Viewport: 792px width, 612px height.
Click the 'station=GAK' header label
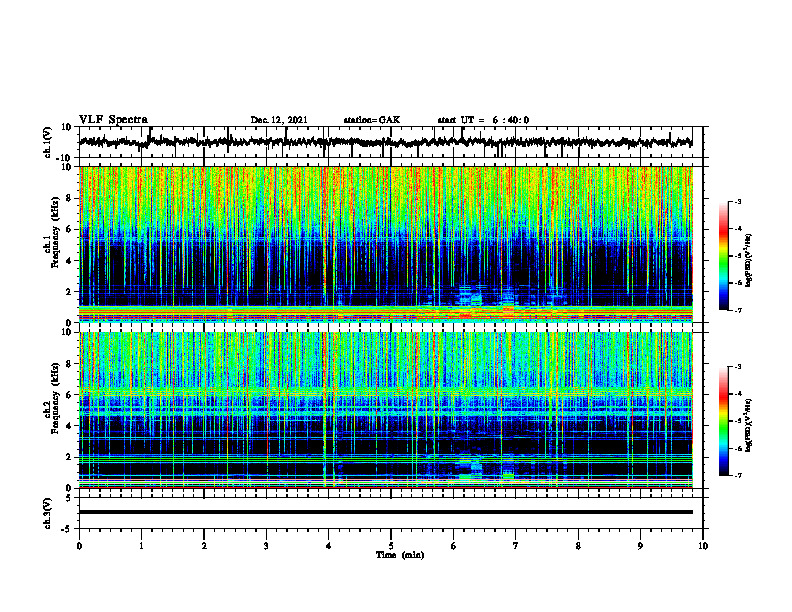372,120
